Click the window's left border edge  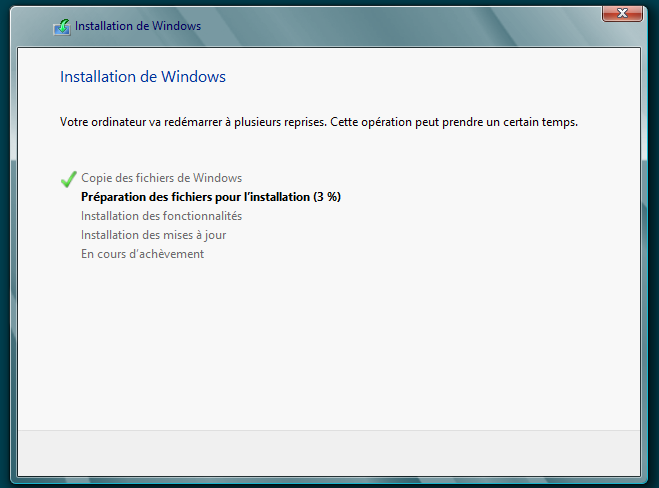pos(14,250)
